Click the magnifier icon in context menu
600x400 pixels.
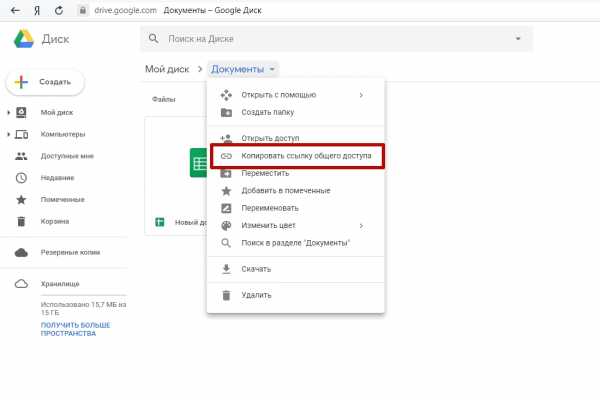[x=226, y=243]
